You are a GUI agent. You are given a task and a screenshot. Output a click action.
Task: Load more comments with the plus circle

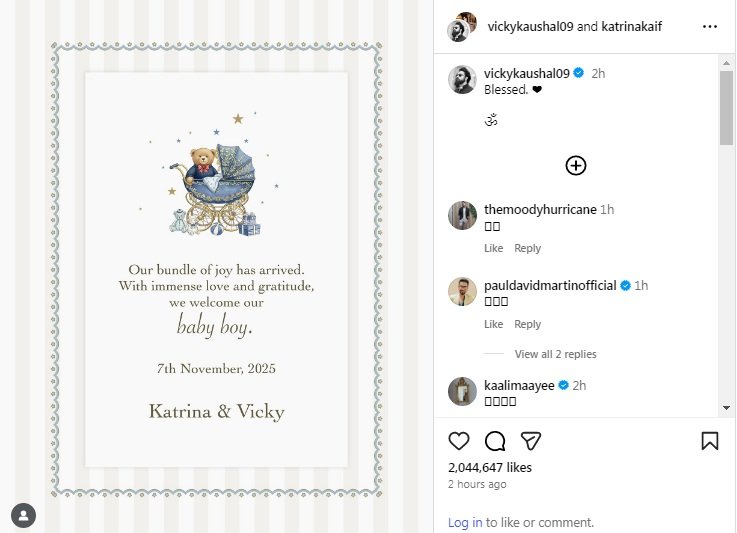[x=576, y=165]
